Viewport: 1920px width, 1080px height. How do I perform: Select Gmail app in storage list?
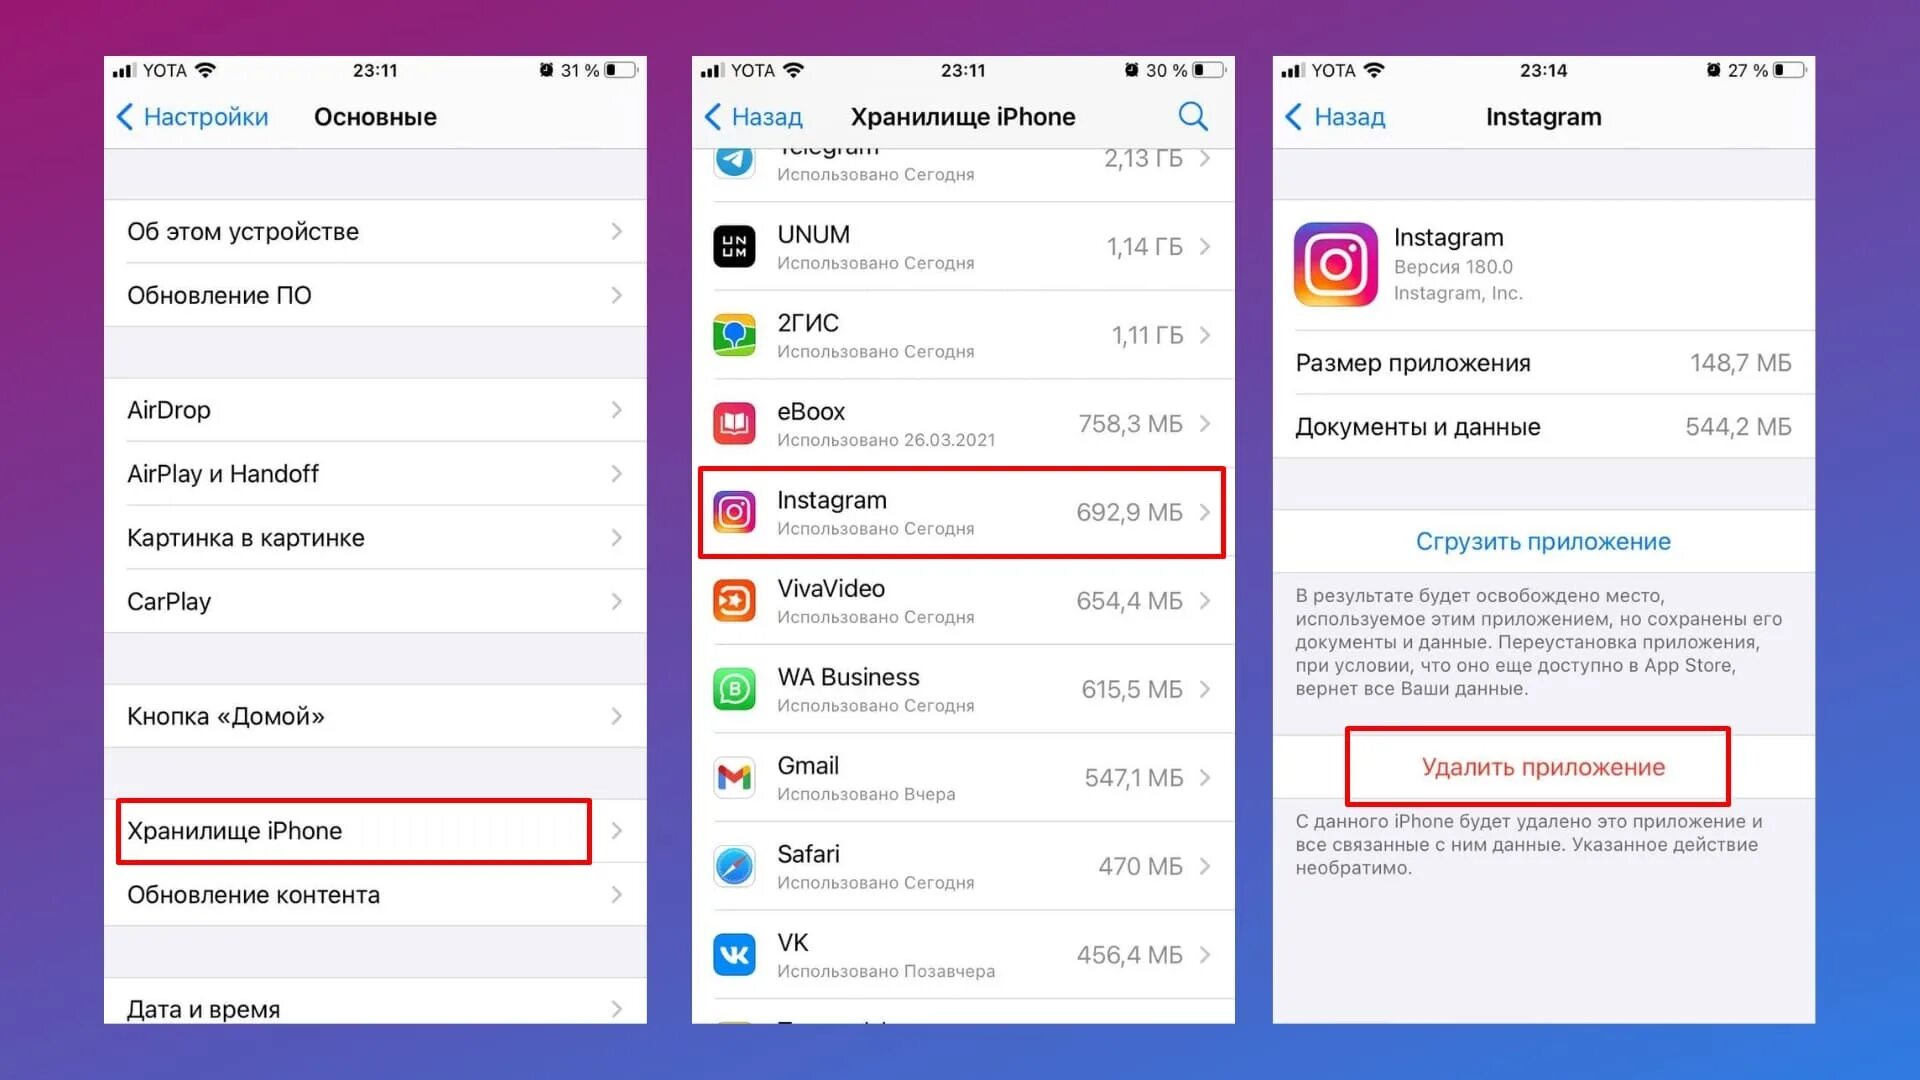[960, 777]
